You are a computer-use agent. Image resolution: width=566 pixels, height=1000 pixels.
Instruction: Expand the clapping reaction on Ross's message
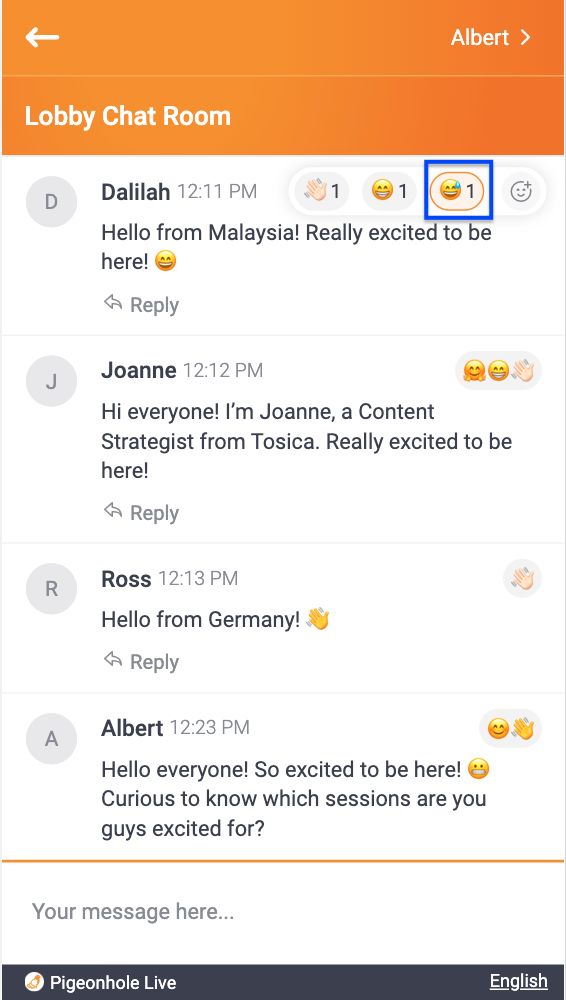click(x=523, y=579)
